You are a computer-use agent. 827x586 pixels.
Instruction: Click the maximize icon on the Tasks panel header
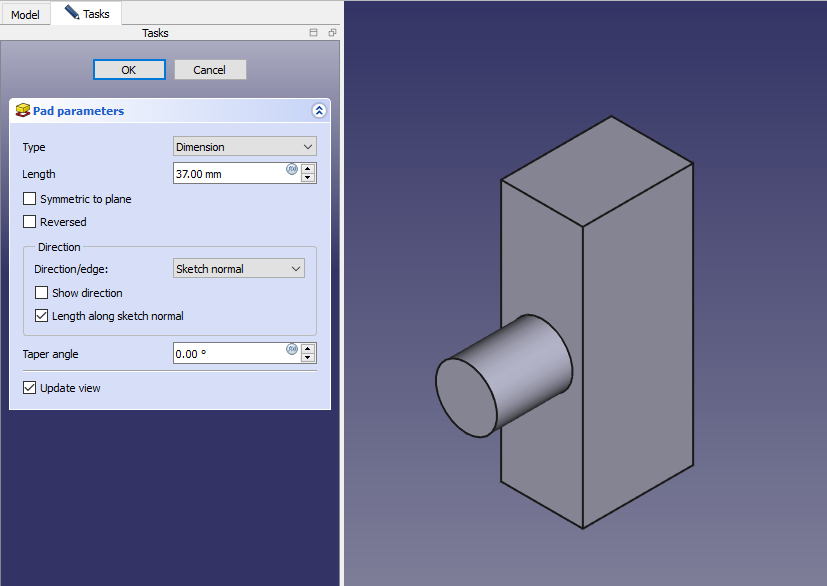coord(313,33)
